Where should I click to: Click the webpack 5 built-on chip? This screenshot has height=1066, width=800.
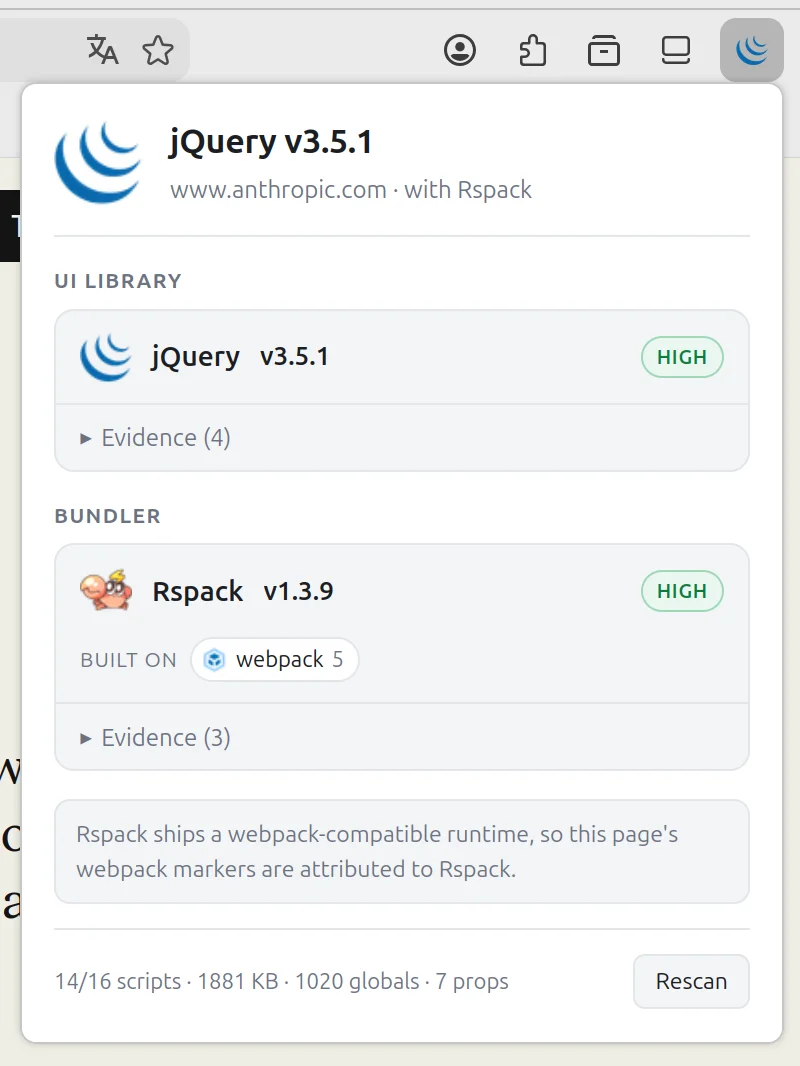pyautogui.click(x=275, y=659)
